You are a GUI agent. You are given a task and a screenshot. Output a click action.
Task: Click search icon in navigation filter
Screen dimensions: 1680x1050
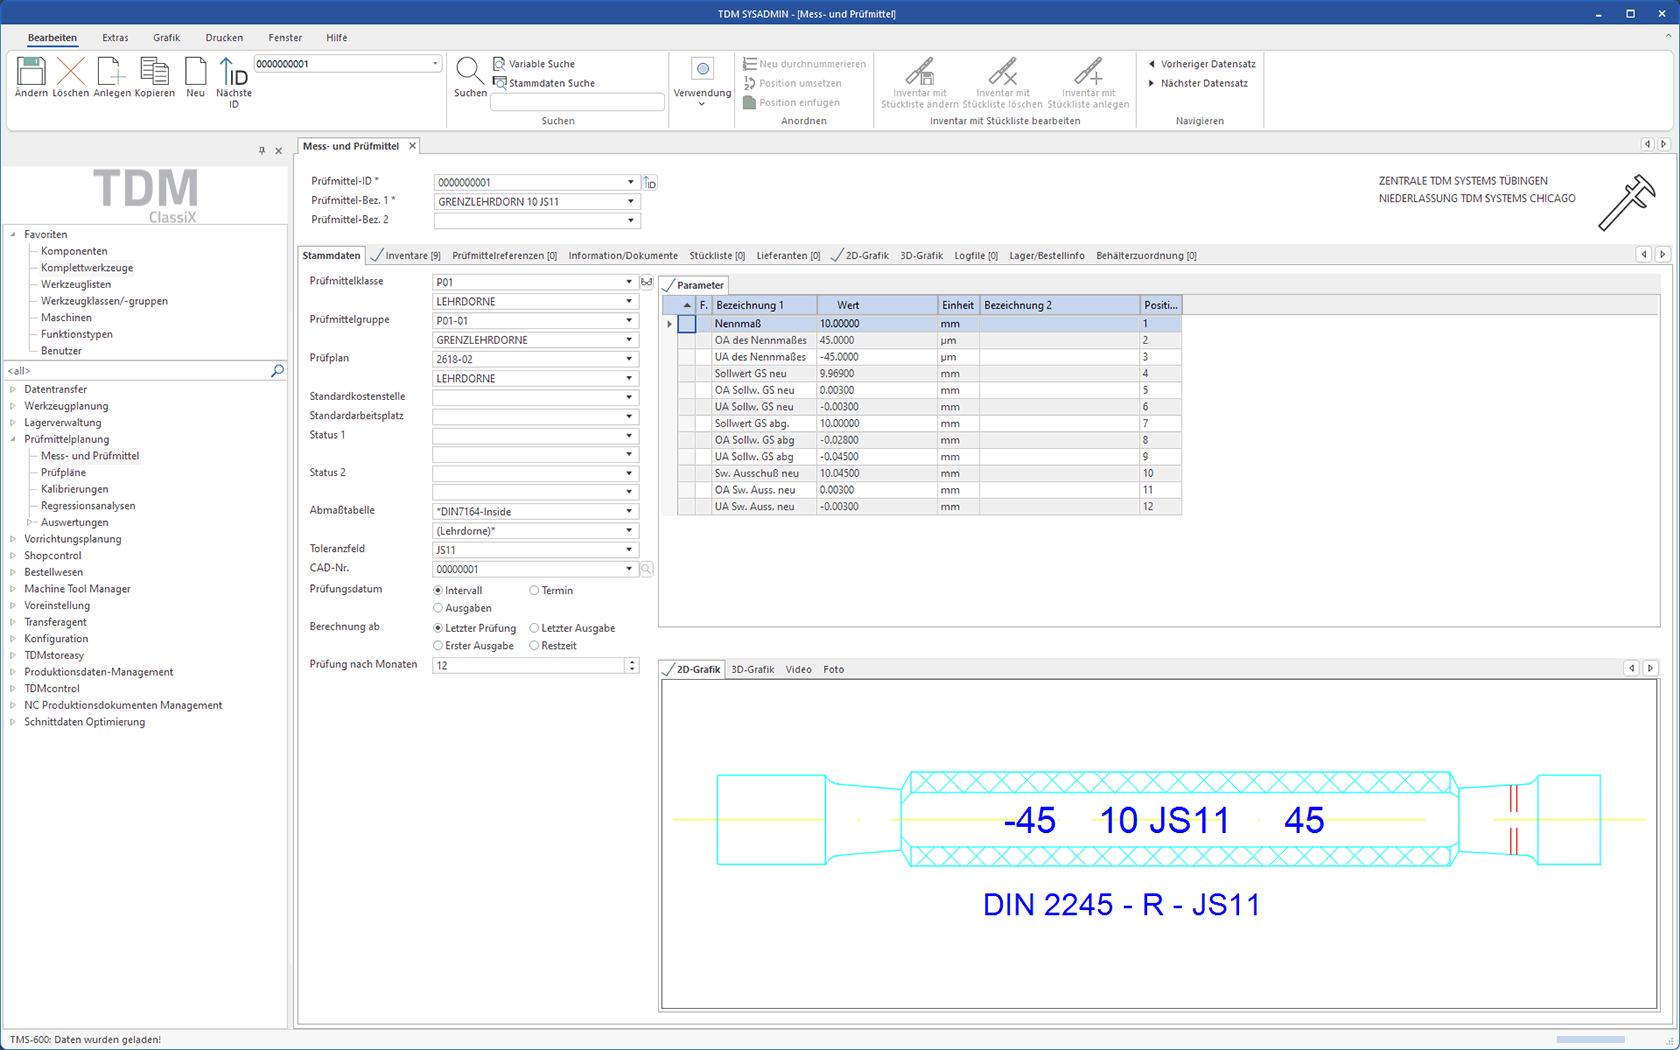pyautogui.click(x=277, y=371)
